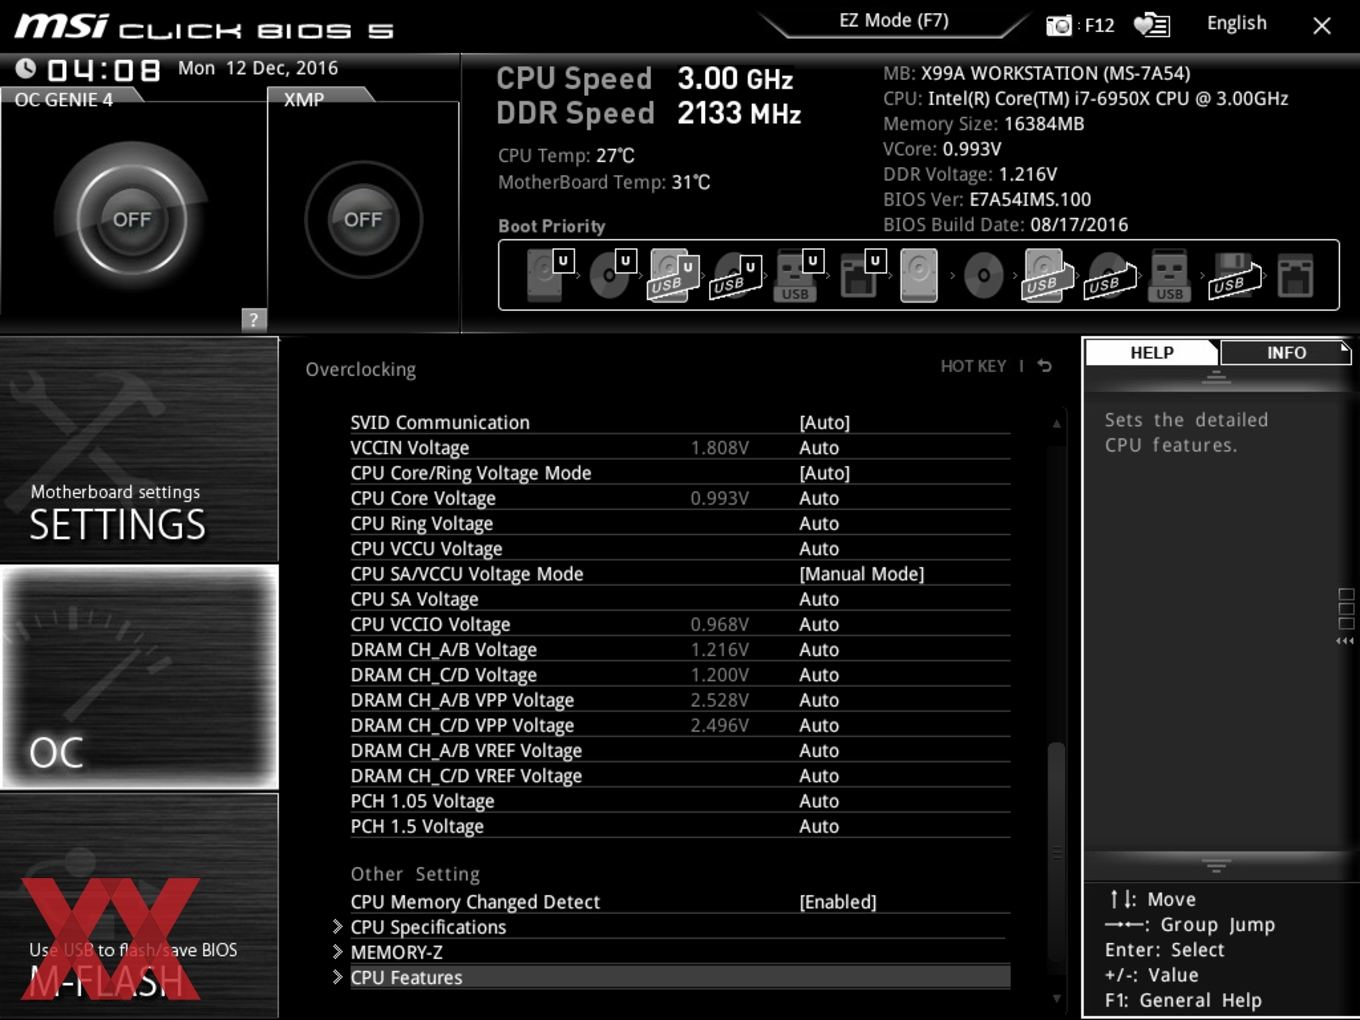Select the USB floppy boot device icon
Screen dimensions: 1360x1020
[1235, 276]
